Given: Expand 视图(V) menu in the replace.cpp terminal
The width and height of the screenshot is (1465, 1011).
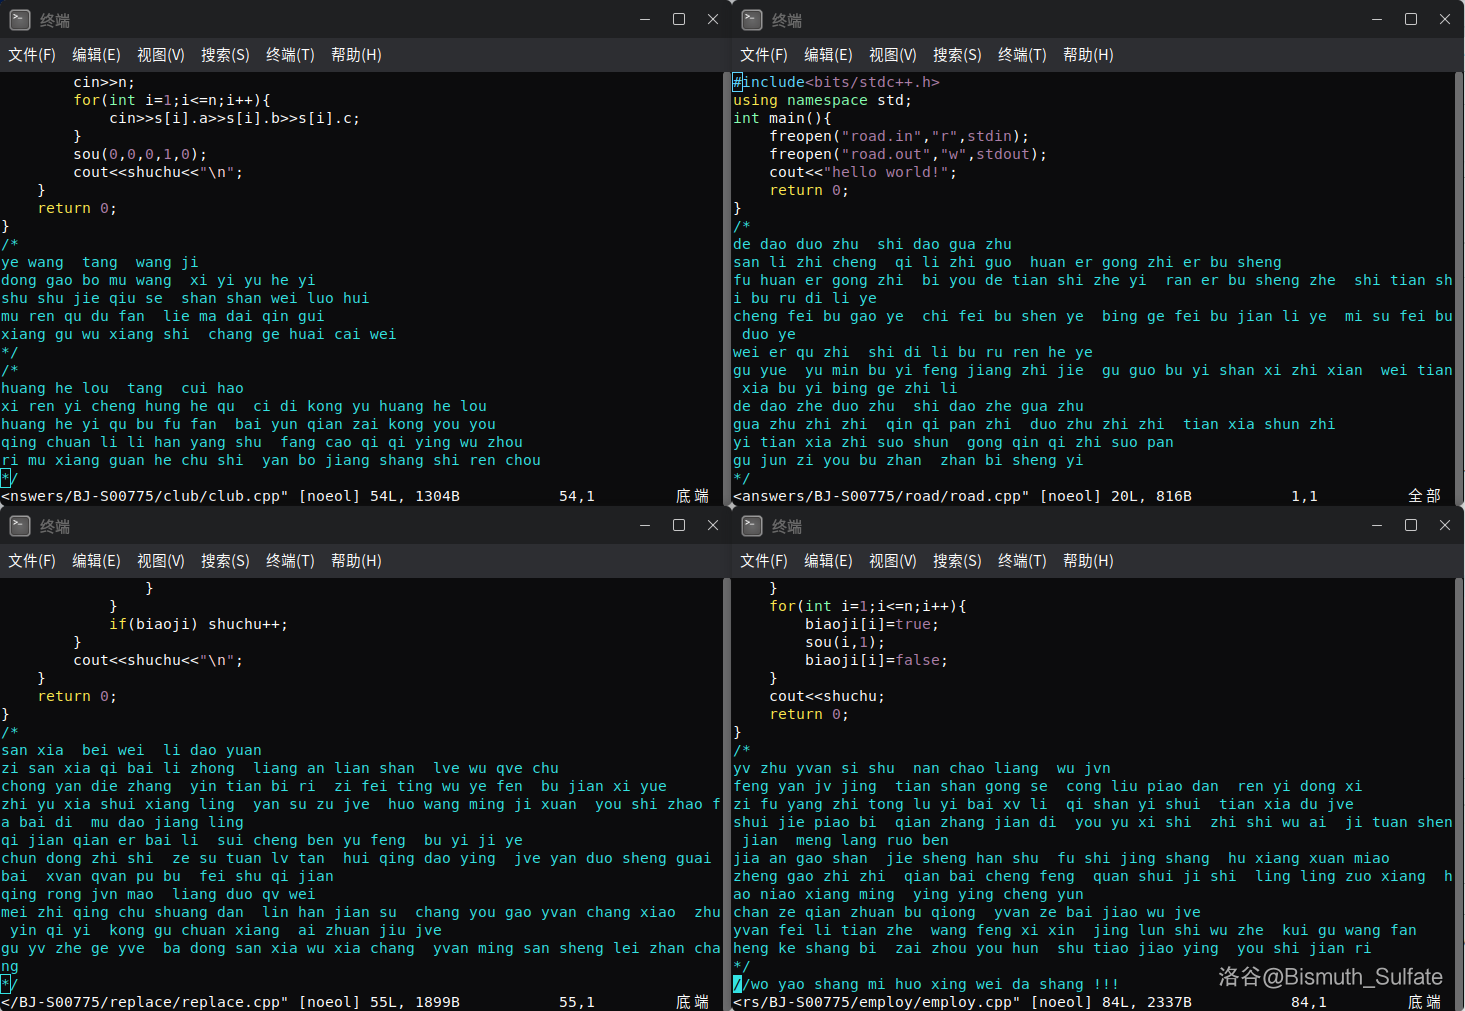Looking at the screenshot, I should tap(161, 561).
